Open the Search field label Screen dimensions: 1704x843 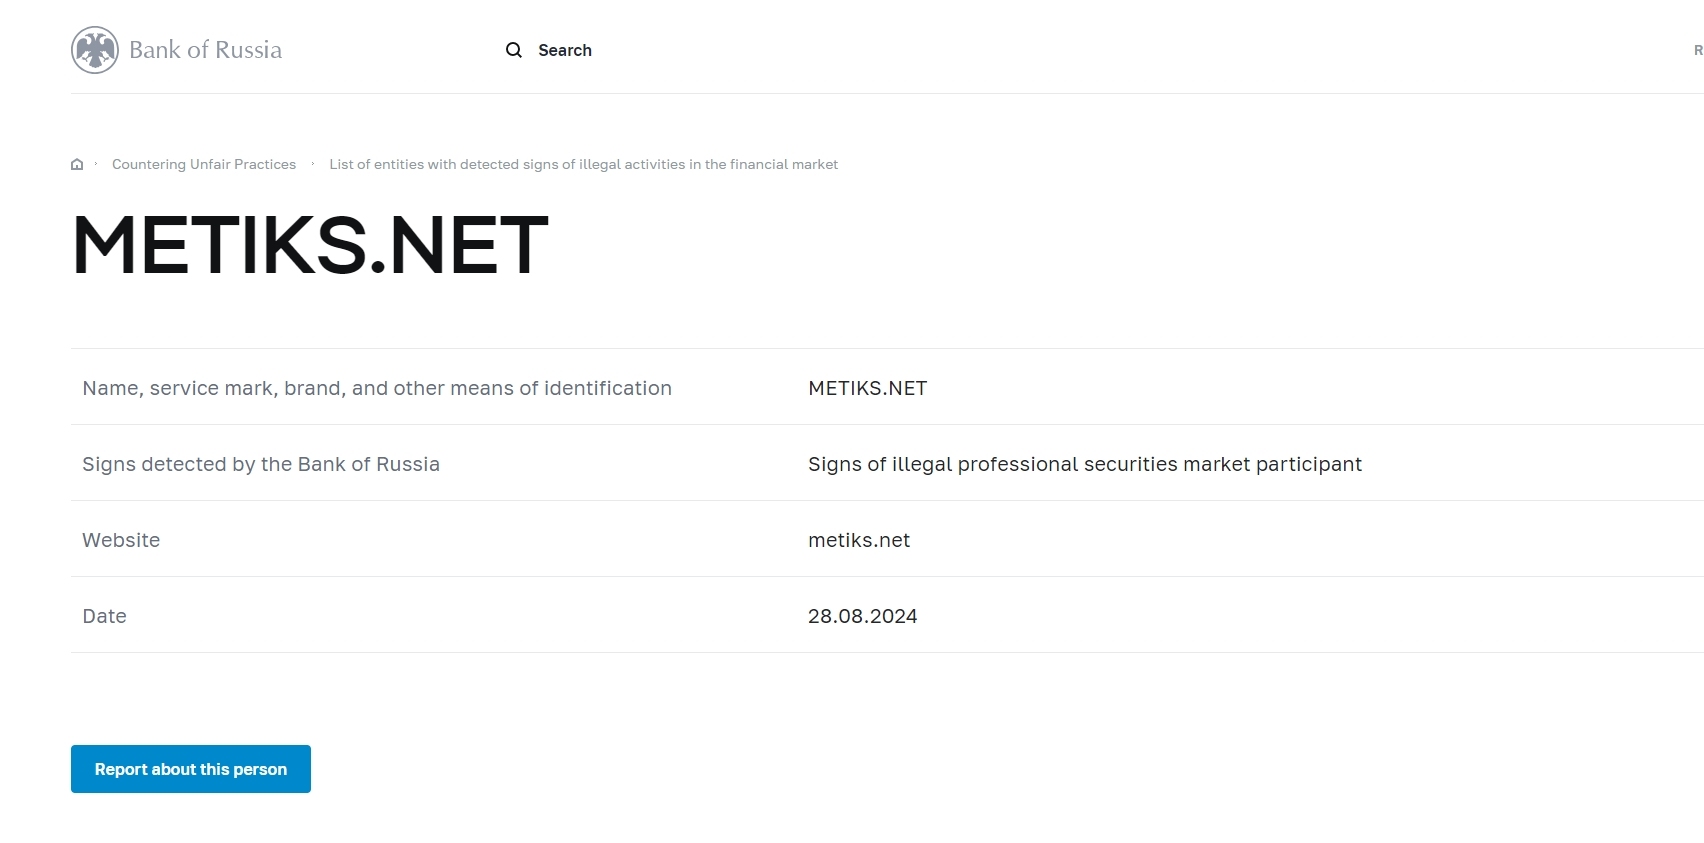565,50
